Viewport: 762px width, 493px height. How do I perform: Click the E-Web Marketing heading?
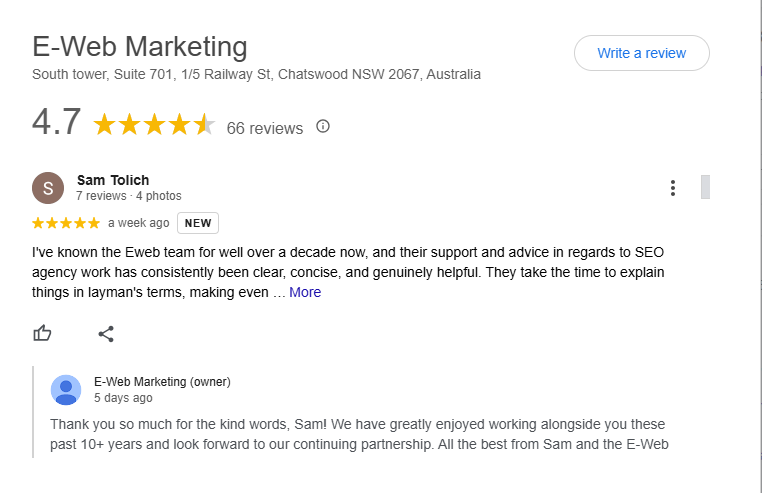140,47
